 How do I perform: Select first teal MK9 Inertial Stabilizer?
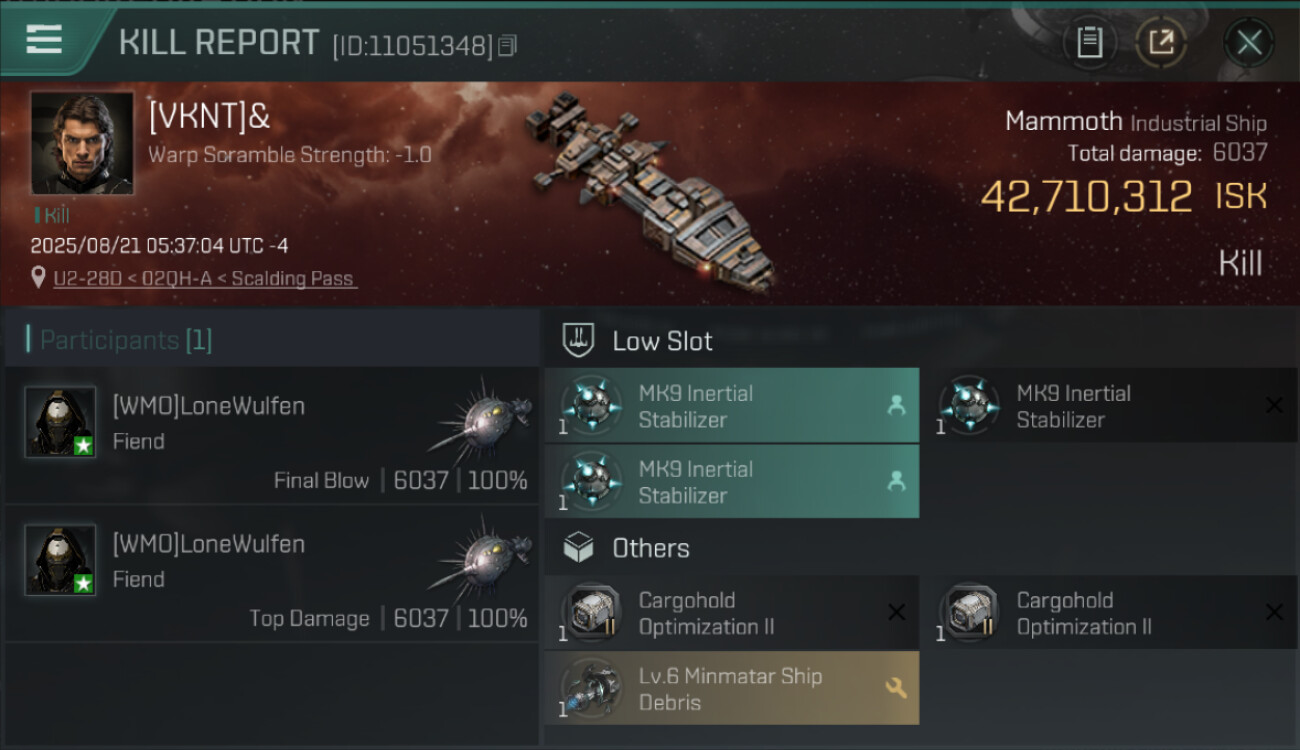[731, 406]
